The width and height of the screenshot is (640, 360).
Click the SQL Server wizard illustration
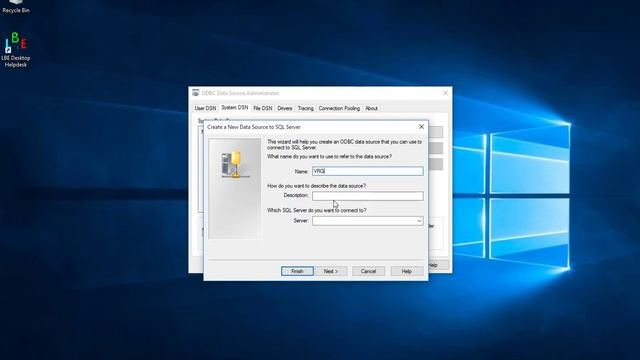click(235, 188)
